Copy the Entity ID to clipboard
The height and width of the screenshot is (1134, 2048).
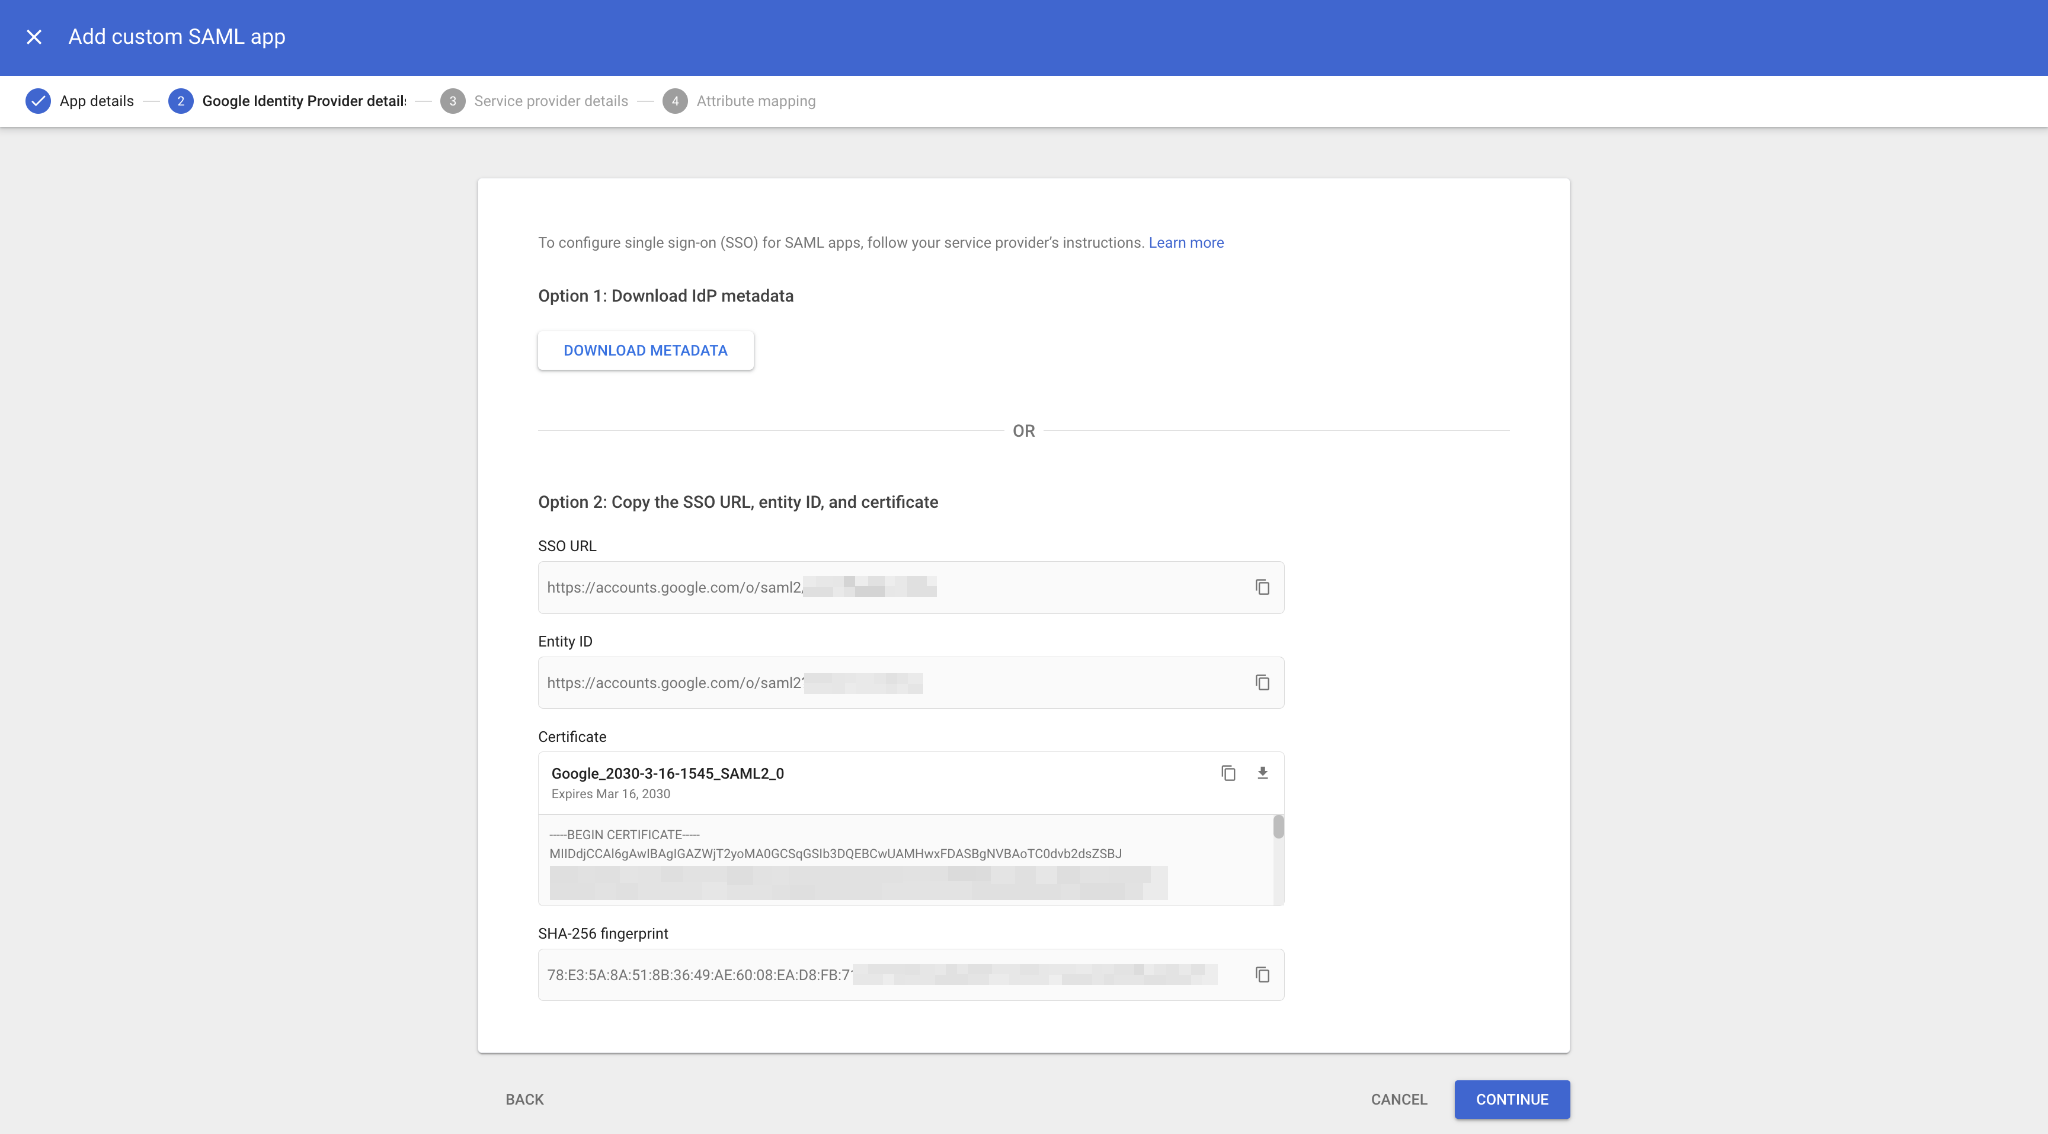1262,682
